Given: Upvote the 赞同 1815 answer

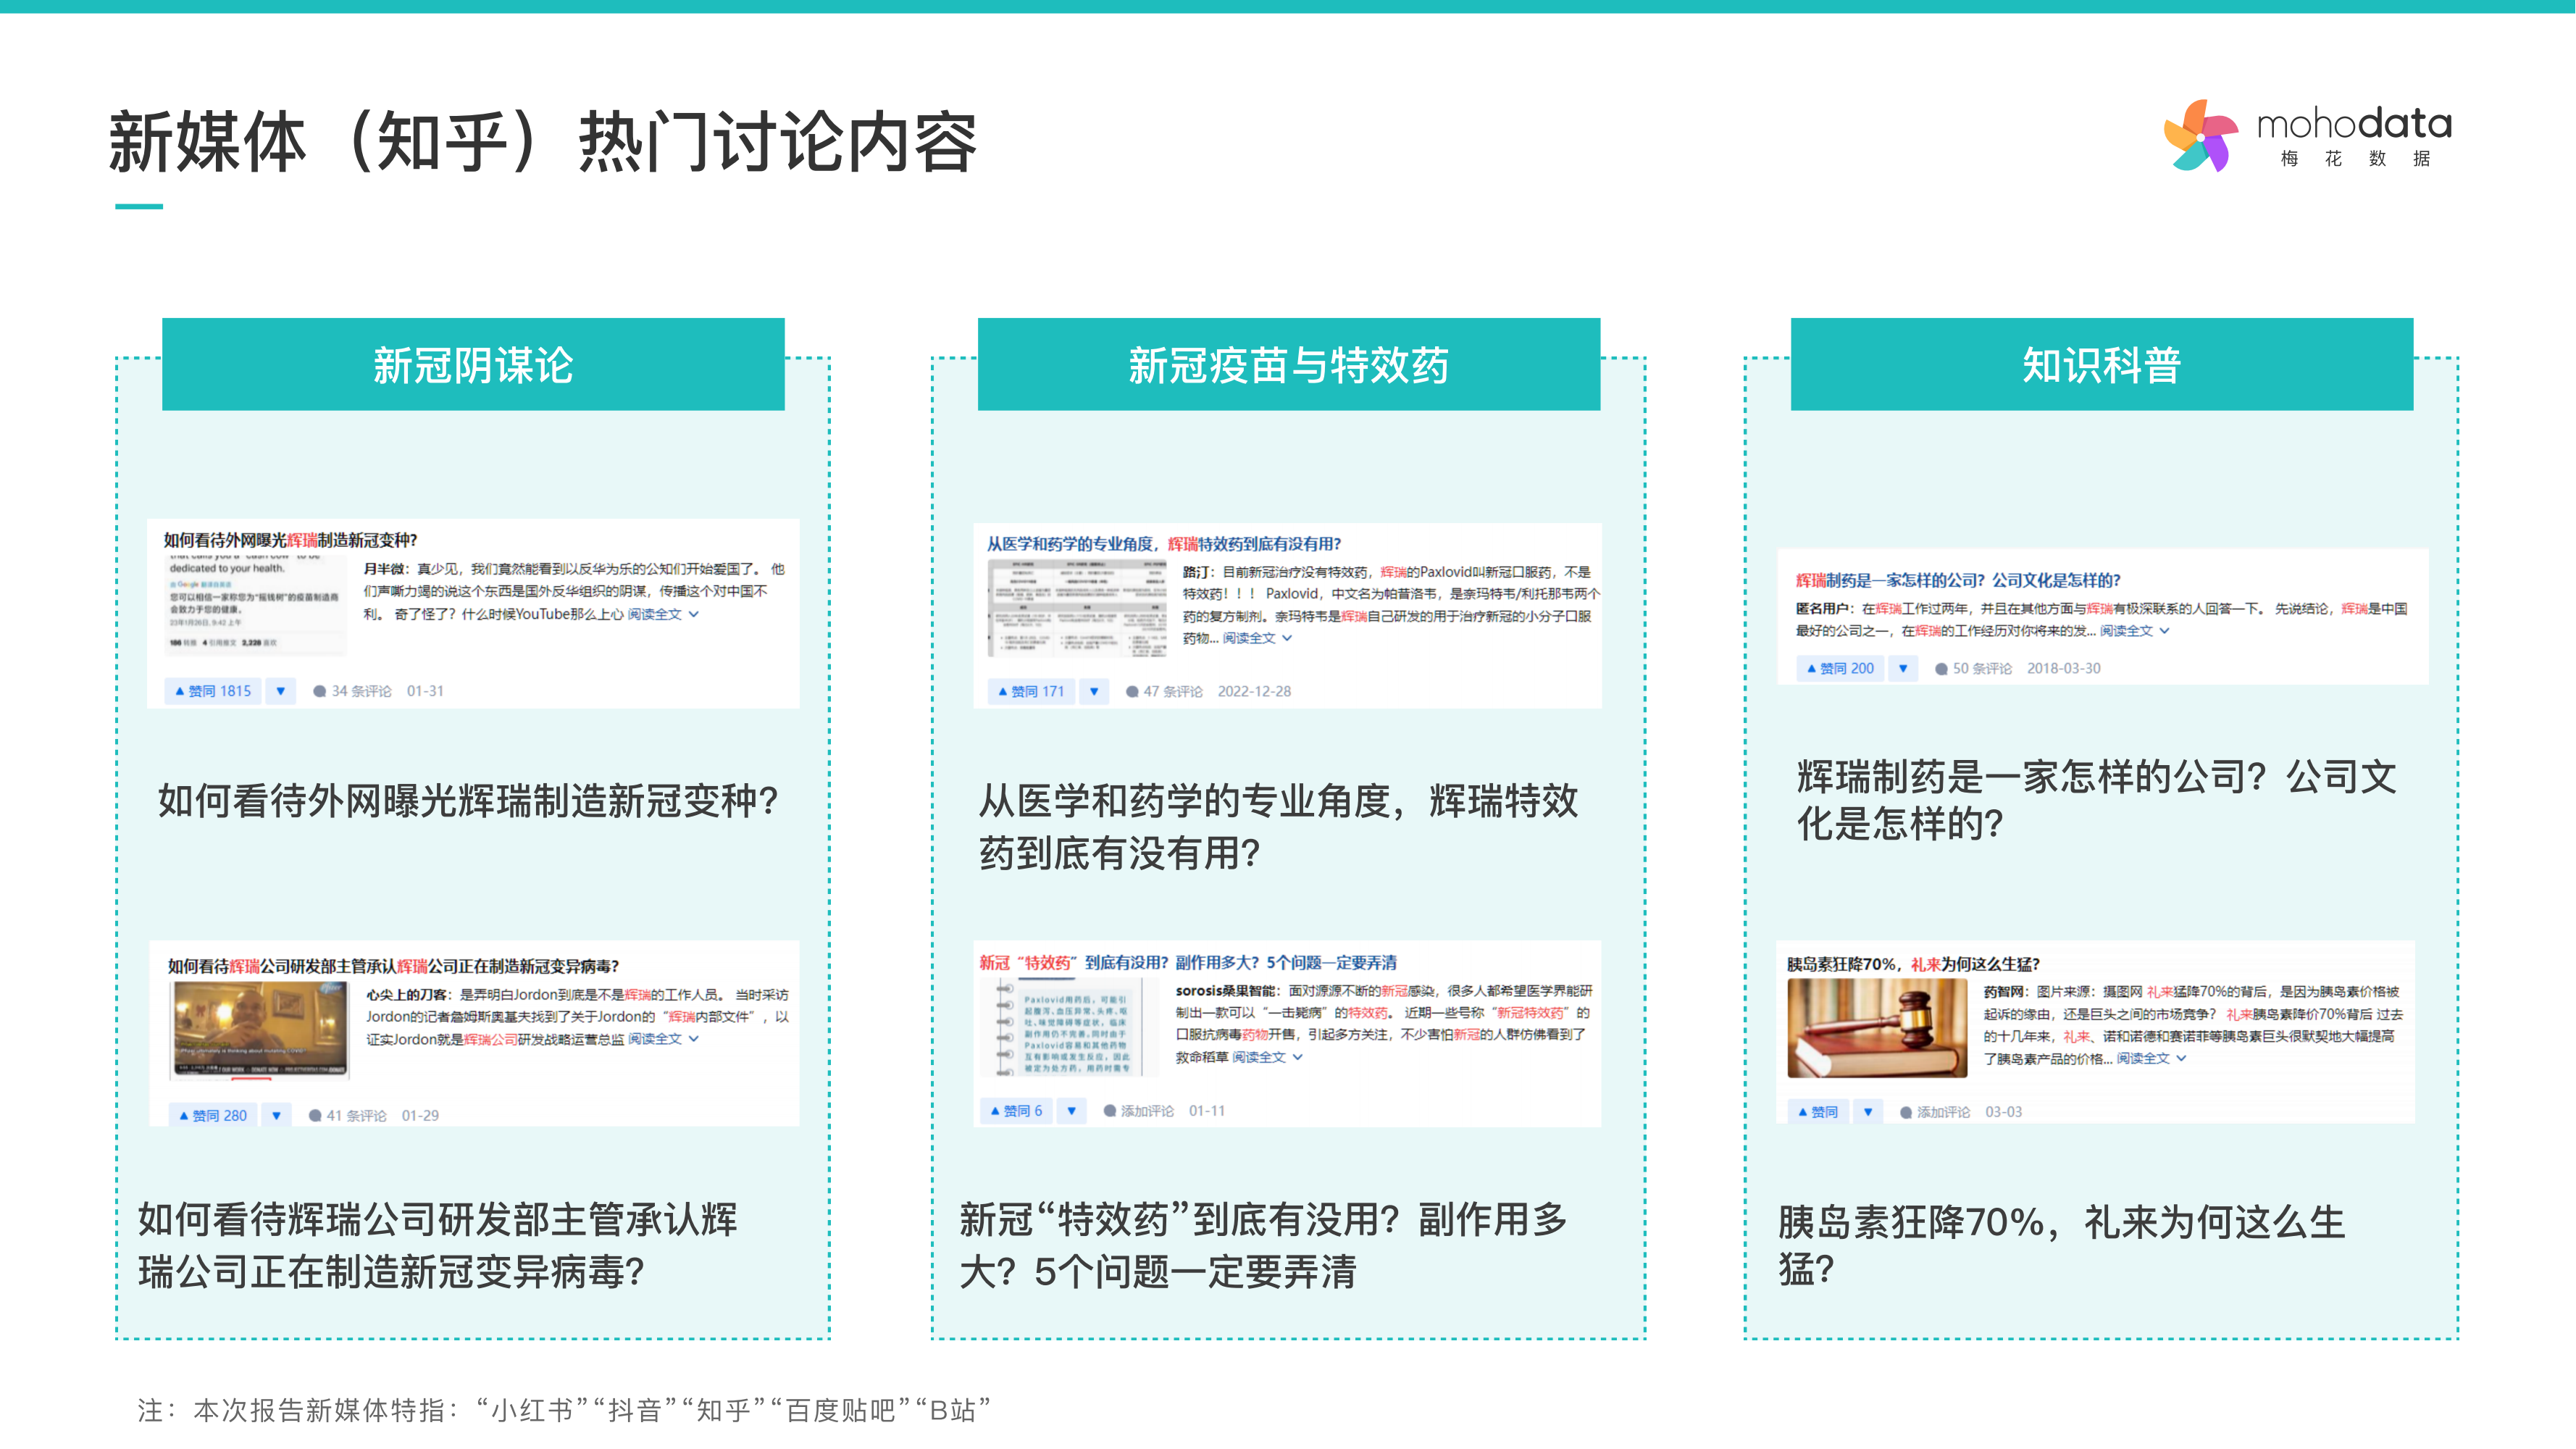Looking at the screenshot, I should coord(213,691).
